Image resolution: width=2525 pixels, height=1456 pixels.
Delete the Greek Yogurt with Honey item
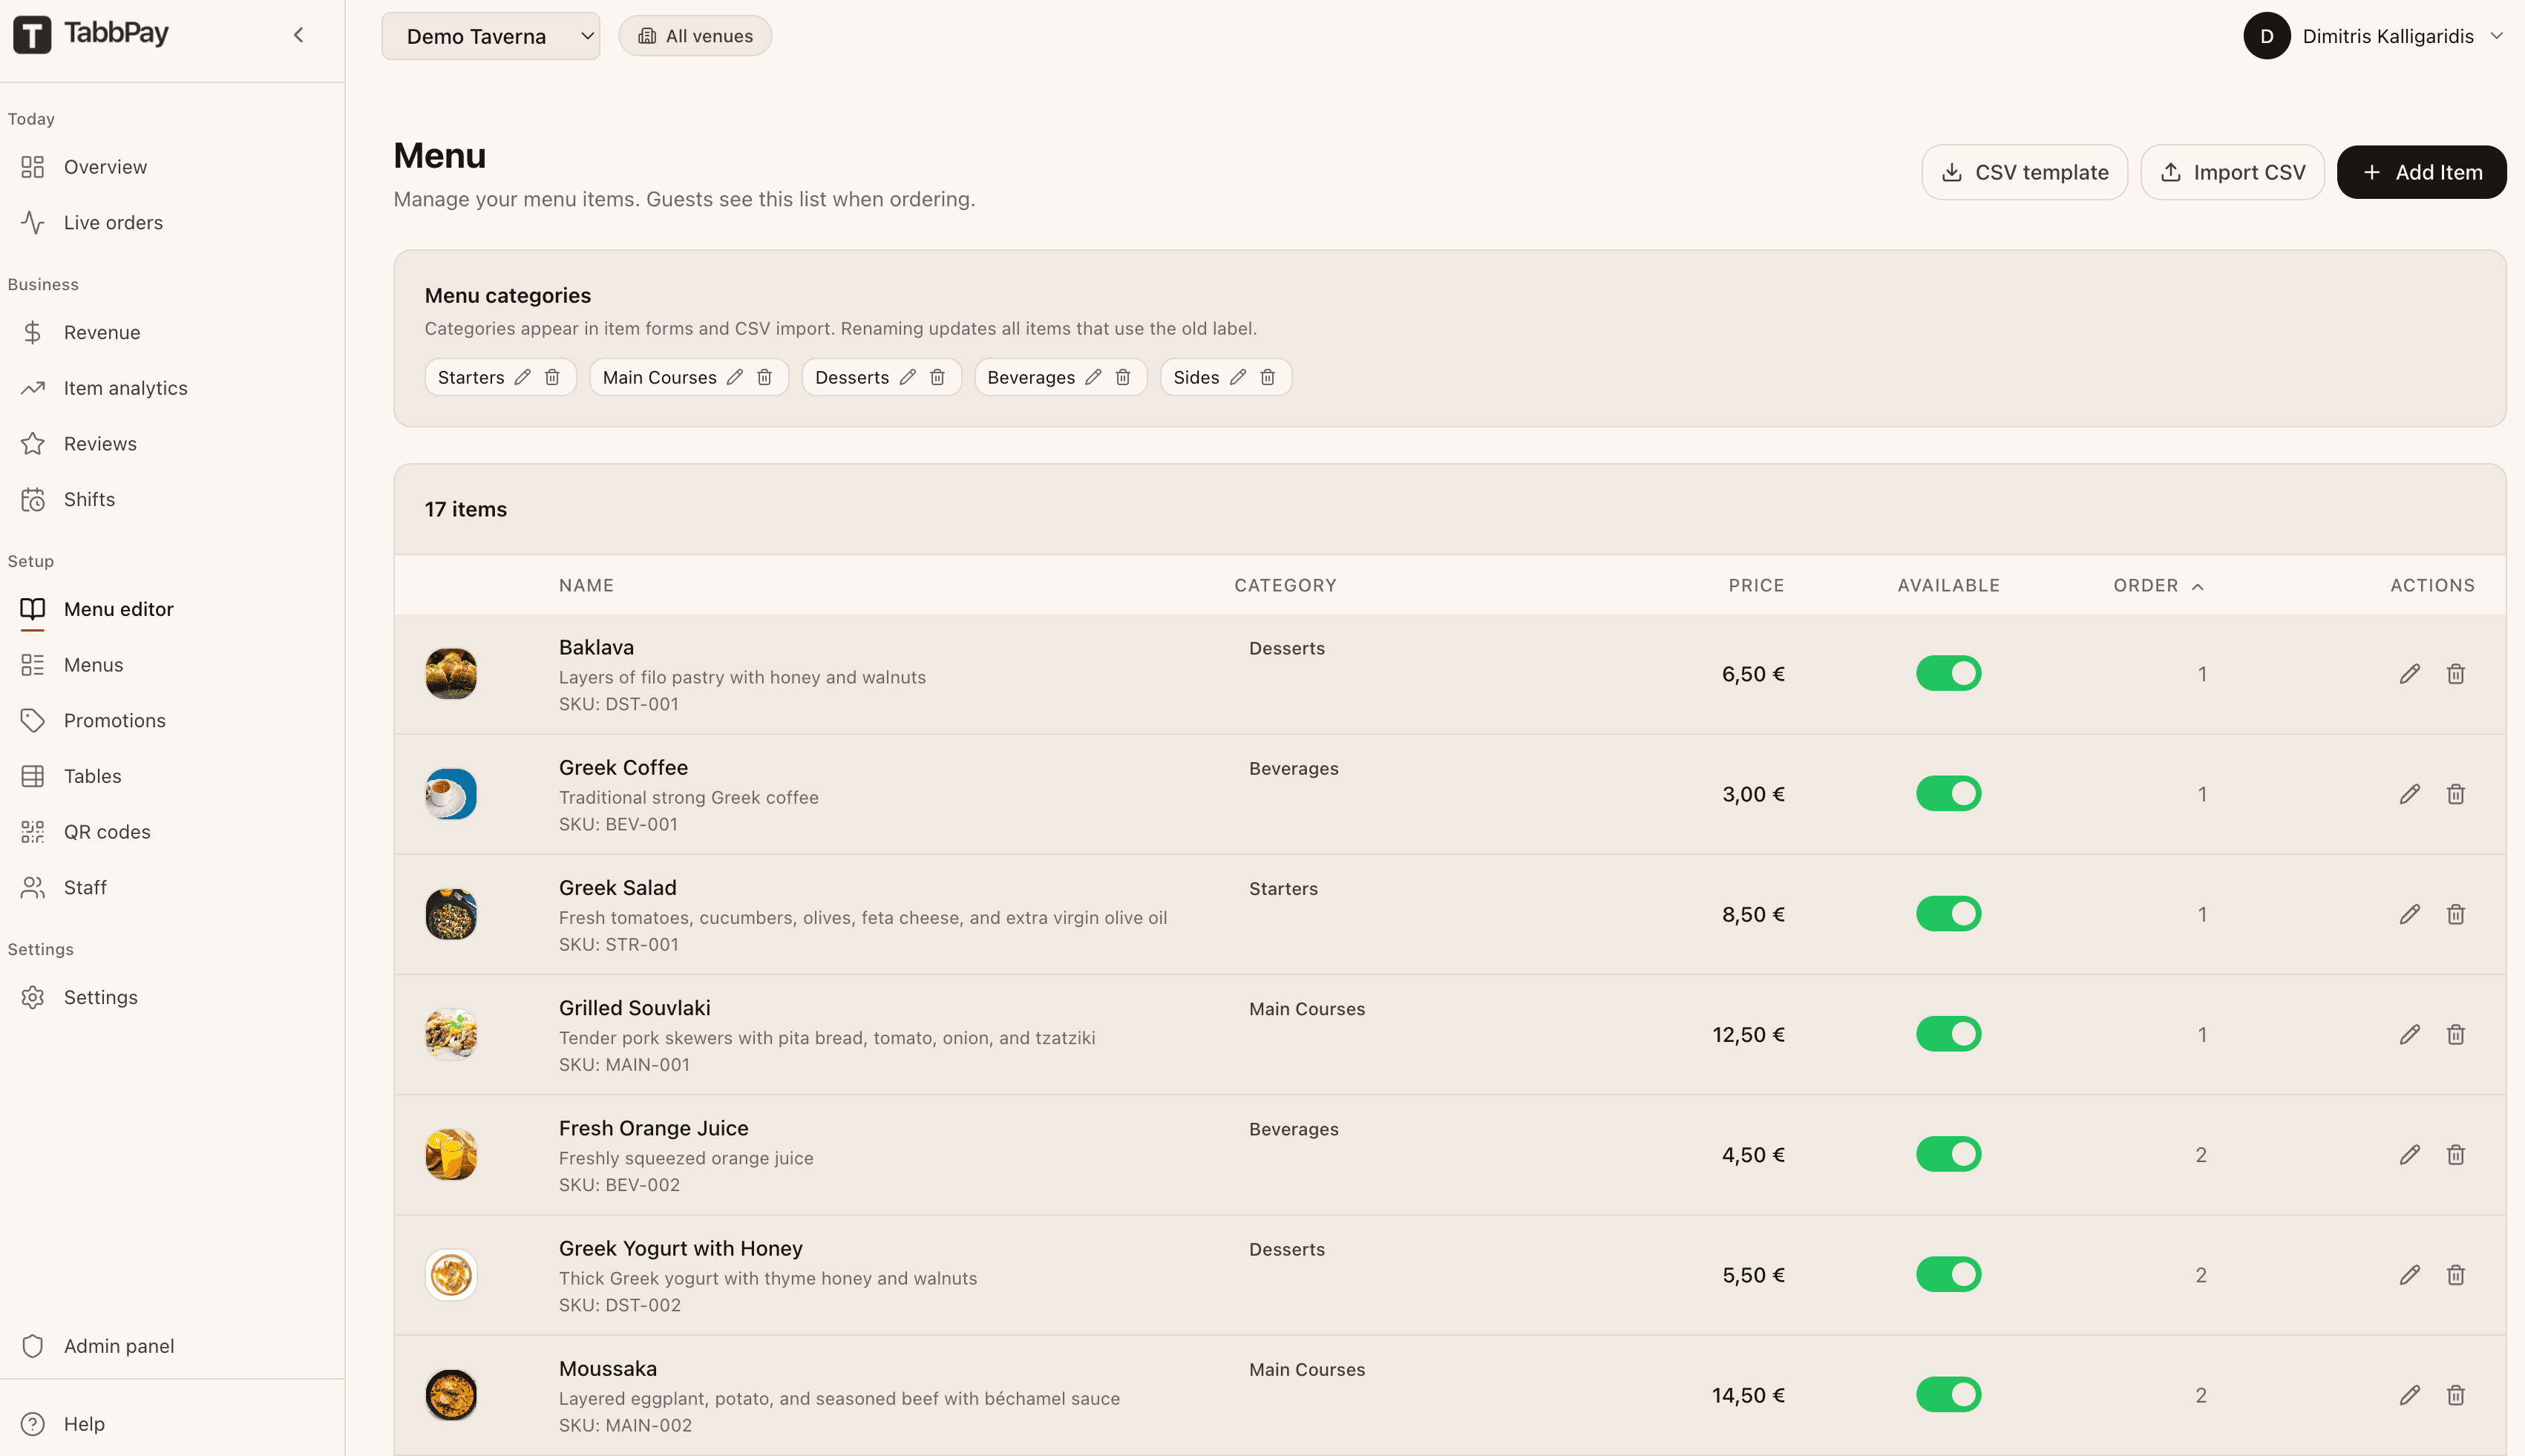point(2456,1275)
